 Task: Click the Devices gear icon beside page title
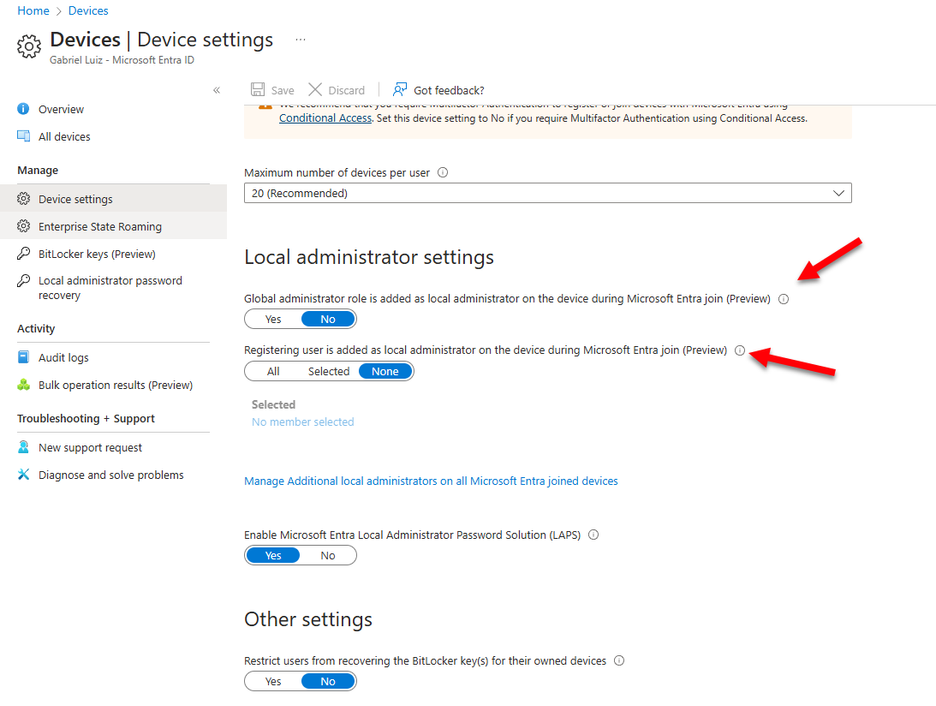click(x=29, y=46)
